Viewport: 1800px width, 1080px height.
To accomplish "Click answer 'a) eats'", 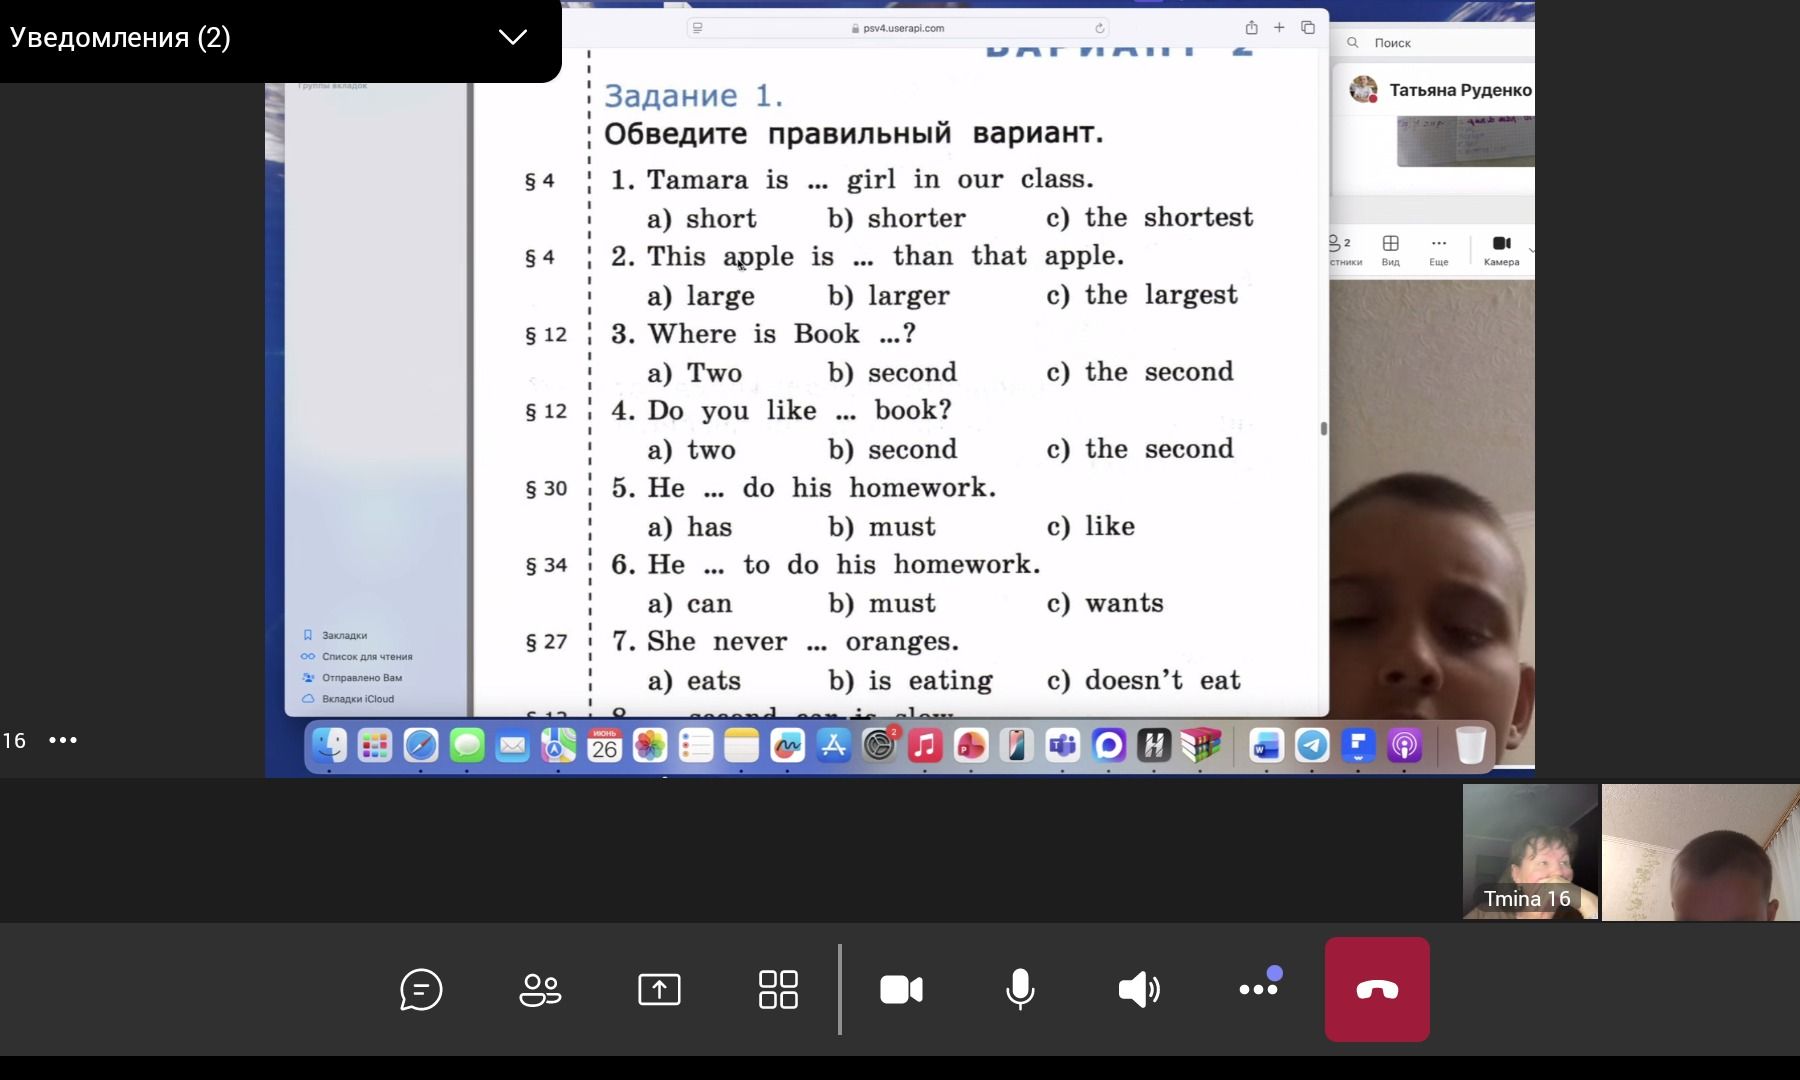I will [x=695, y=681].
